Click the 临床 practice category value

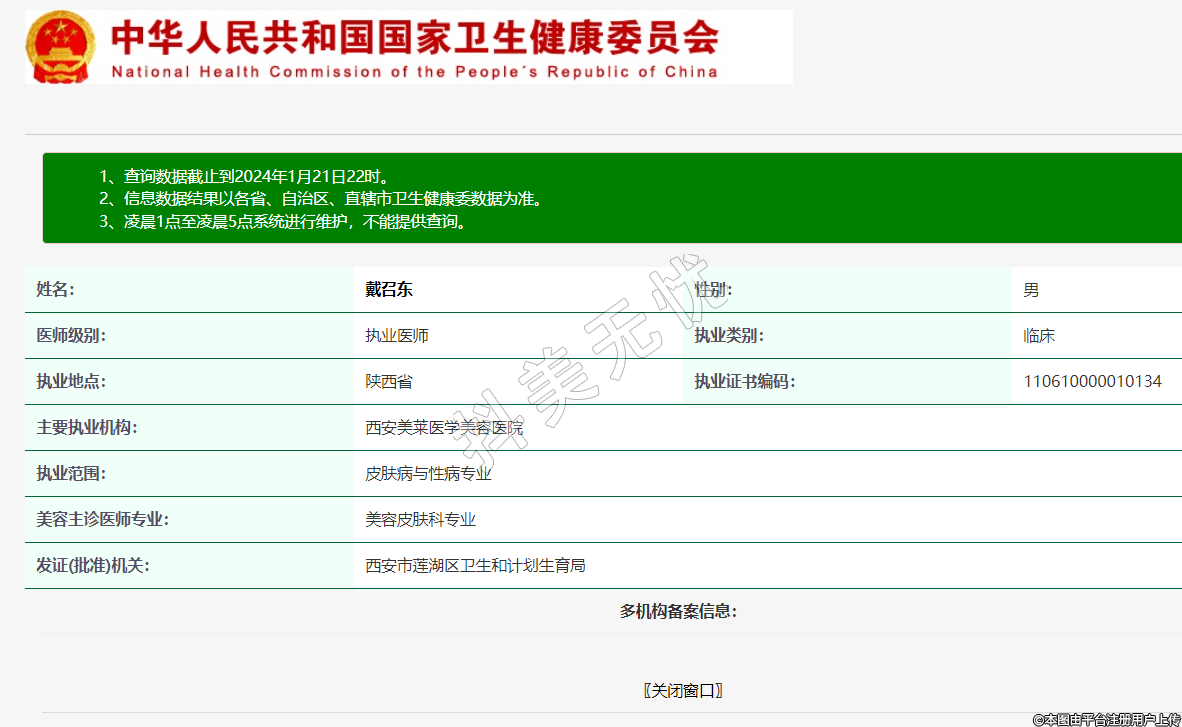1039,336
